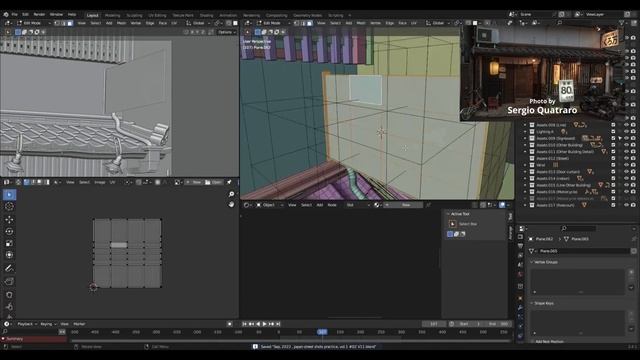640x360 pixels.
Task: Open the Output properties tab icon
Action: (x=520, y=246)
